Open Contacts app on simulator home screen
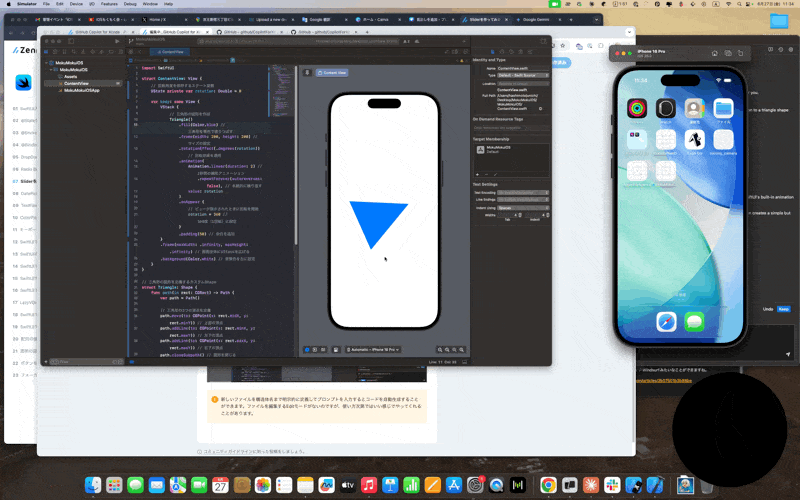Screen dimensions: 800x500 click(694, 109)
